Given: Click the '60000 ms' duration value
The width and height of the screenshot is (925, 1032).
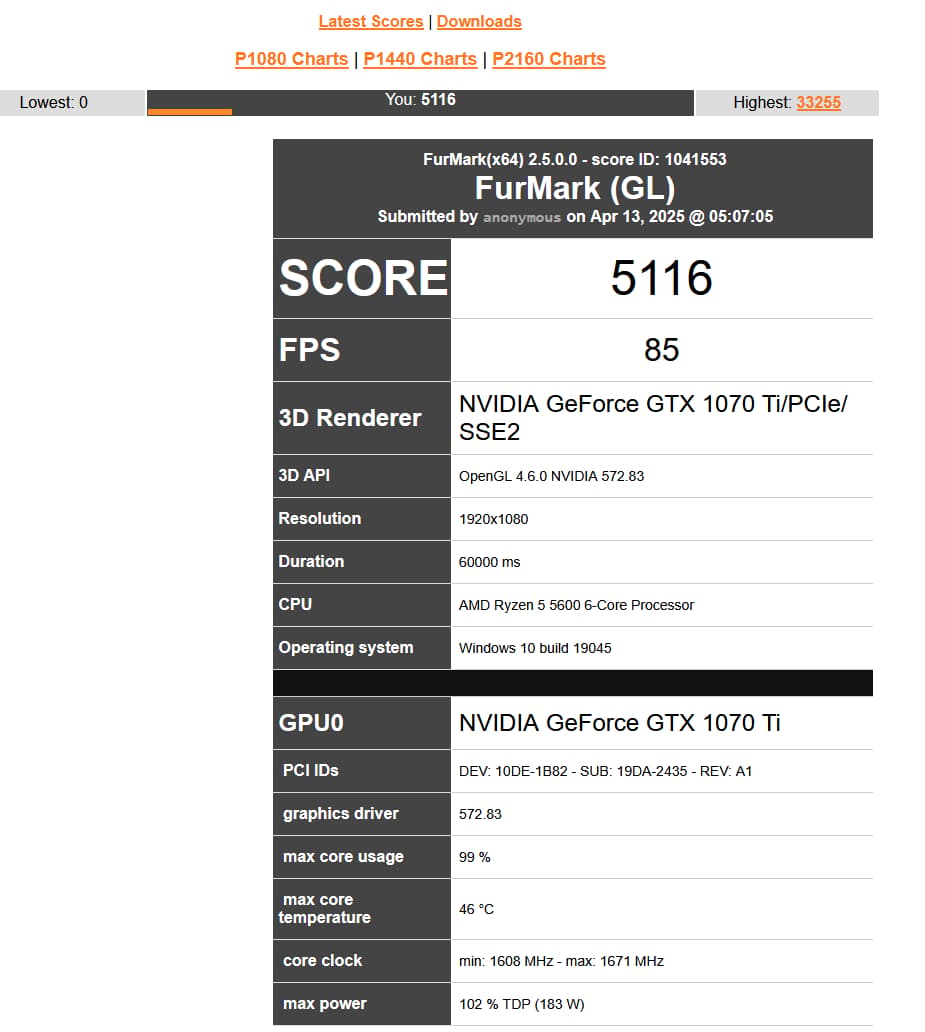Looking at the screenshot, I should coord(489,562).
